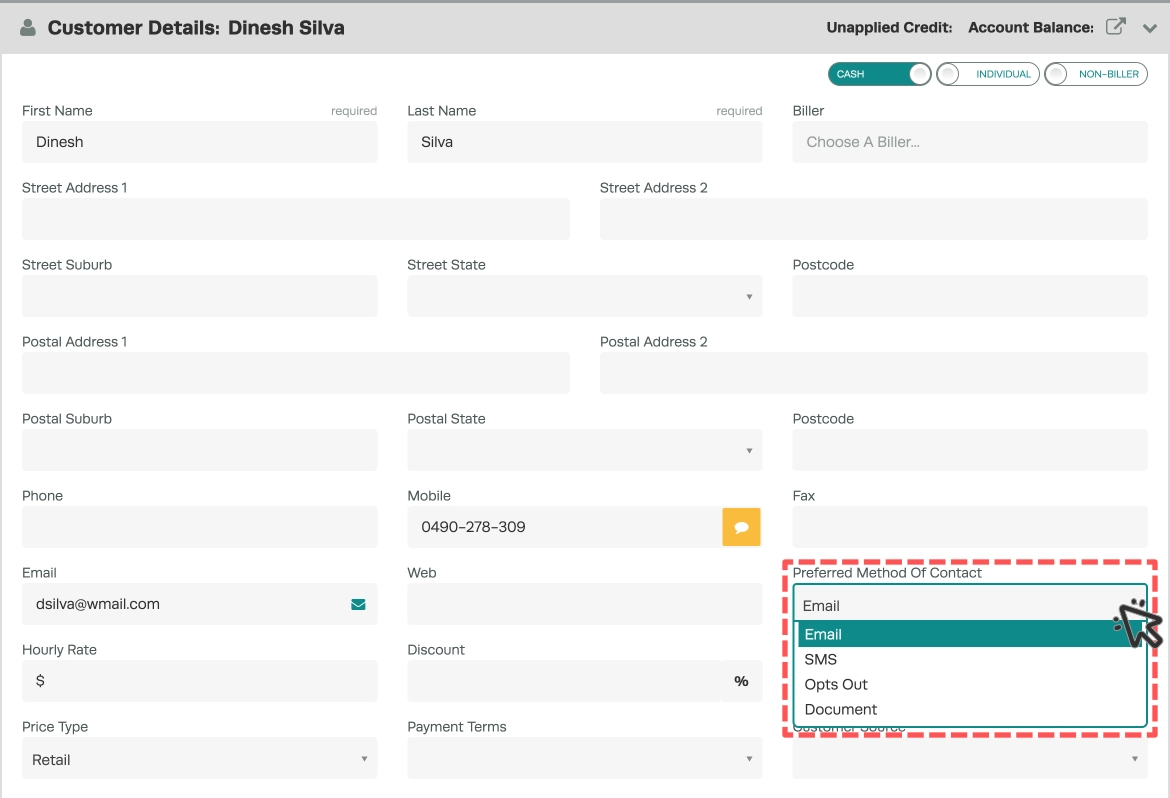Click the Customer Details: Dinesh Silva title
This screenshot has height=798, width=1170.
(x=196, y=28)
